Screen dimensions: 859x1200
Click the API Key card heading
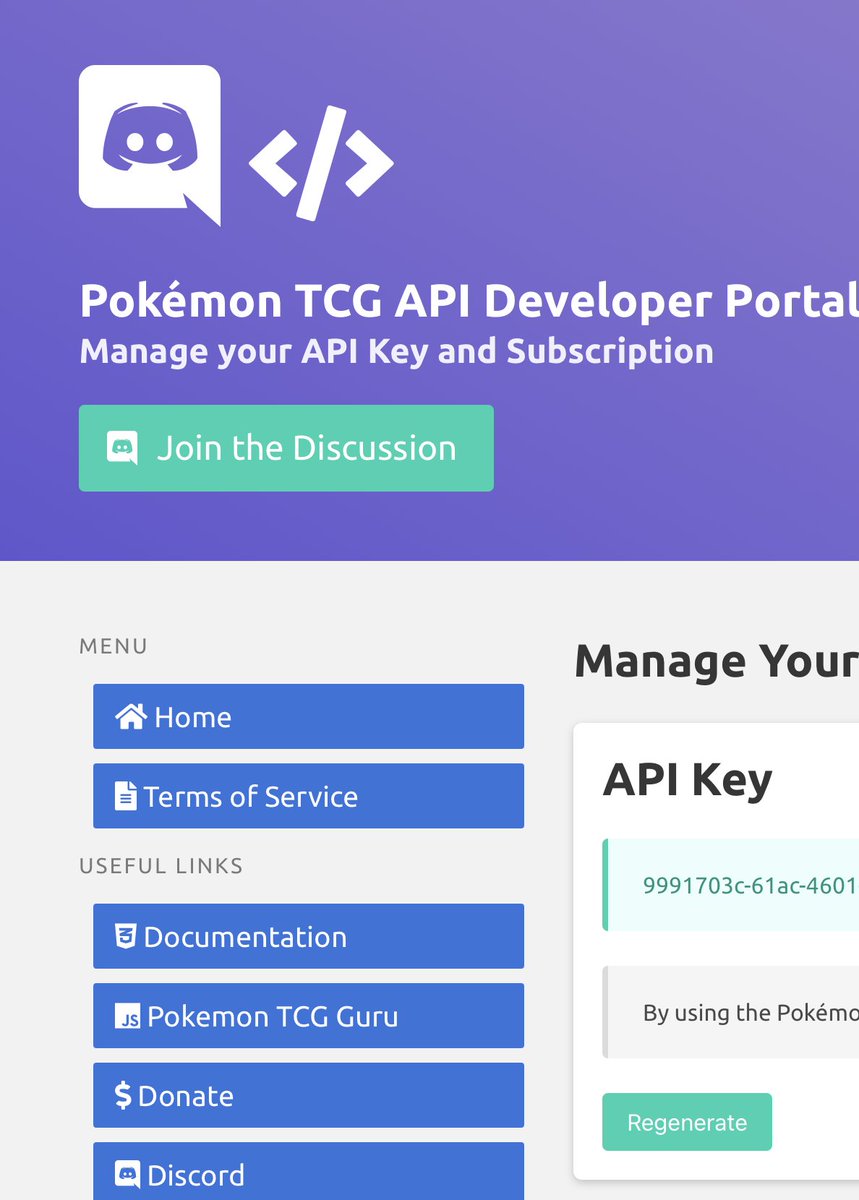688,780
